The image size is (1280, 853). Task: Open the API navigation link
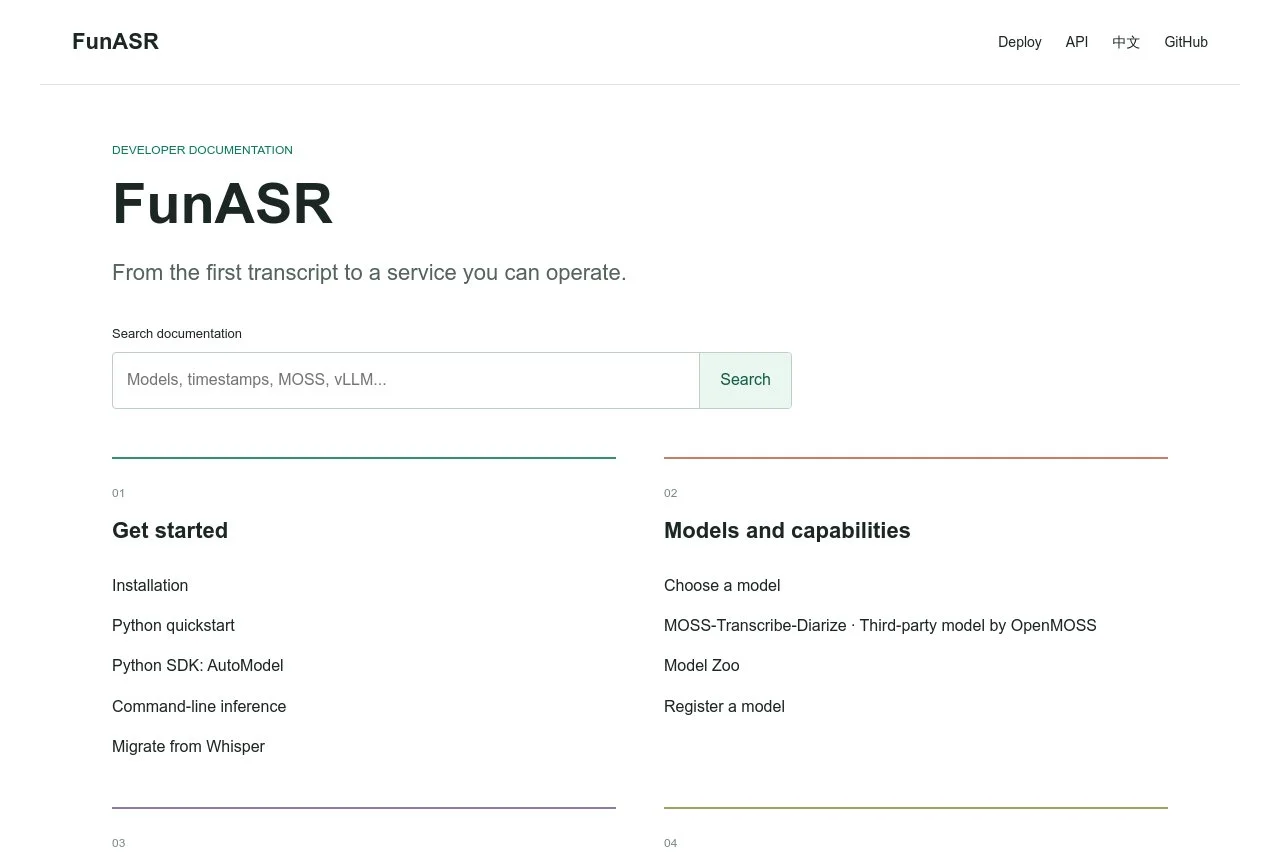coord(1077,42)
